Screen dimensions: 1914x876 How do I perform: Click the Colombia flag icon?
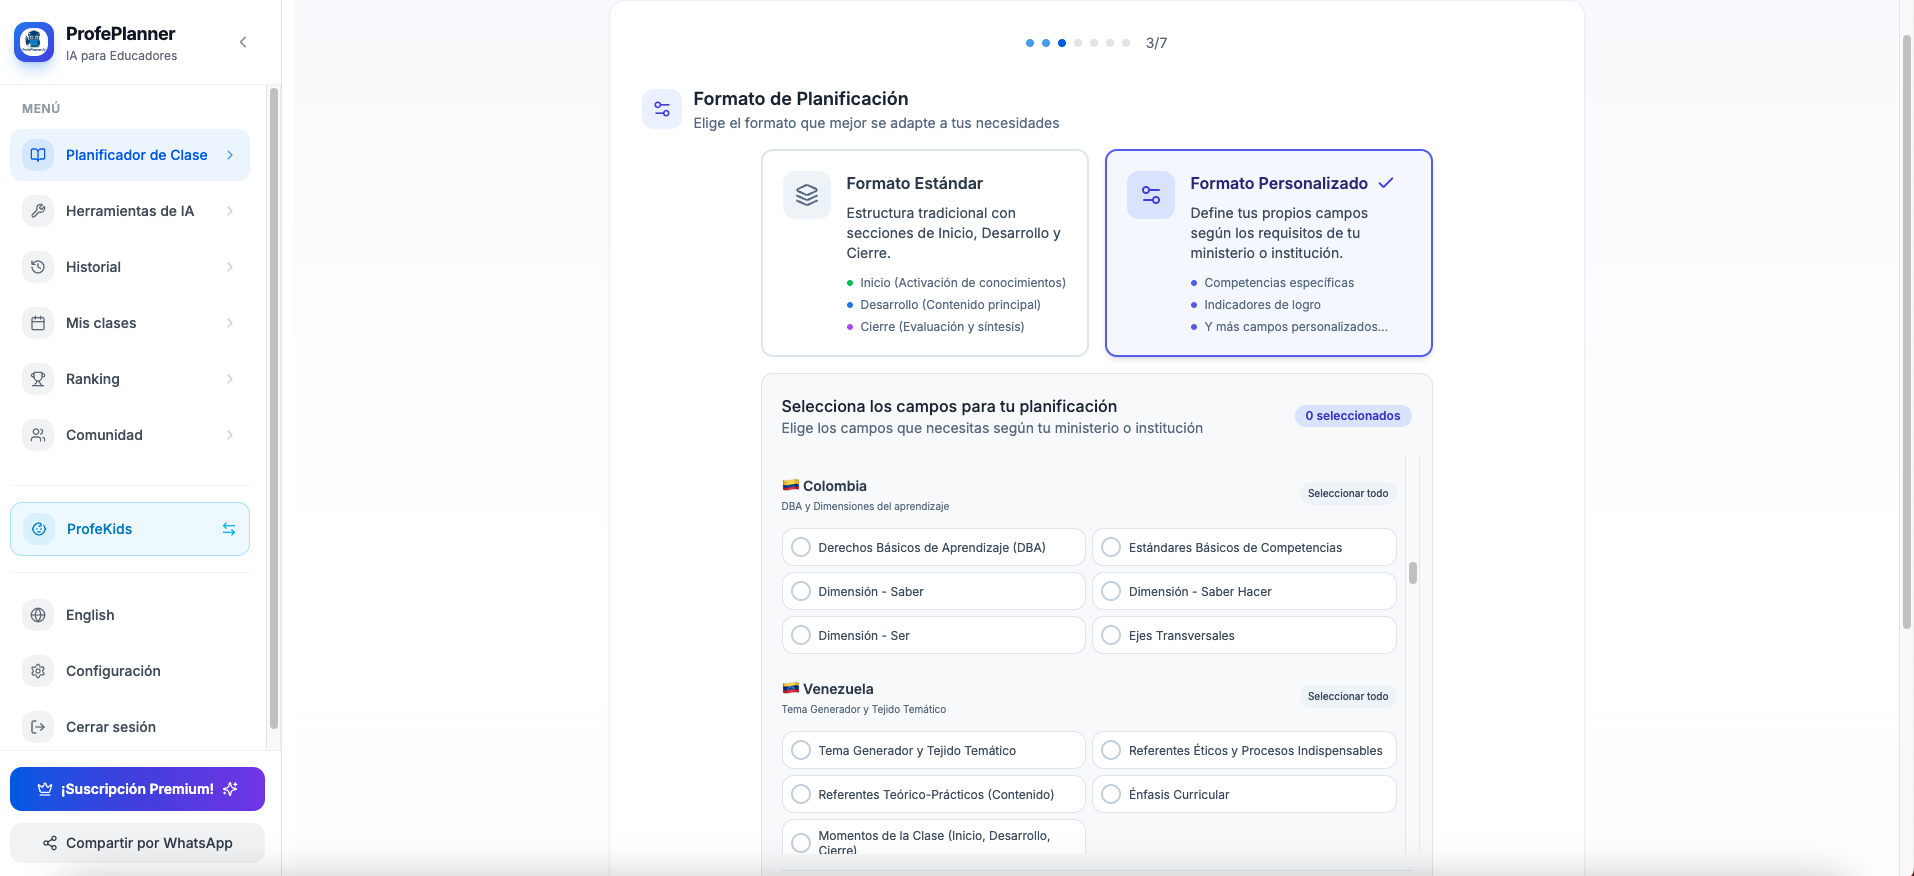[x=790, y=485]
